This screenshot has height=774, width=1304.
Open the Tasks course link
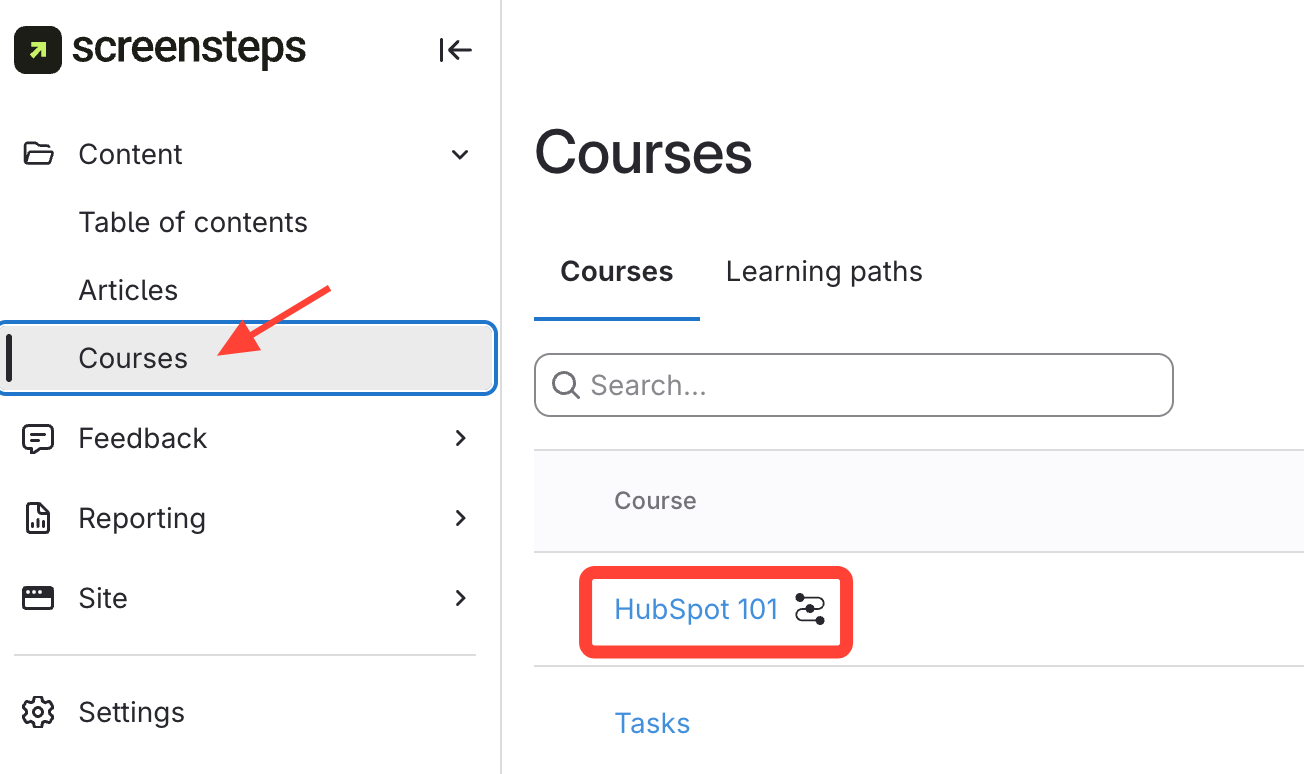click(x=652, y=723)
